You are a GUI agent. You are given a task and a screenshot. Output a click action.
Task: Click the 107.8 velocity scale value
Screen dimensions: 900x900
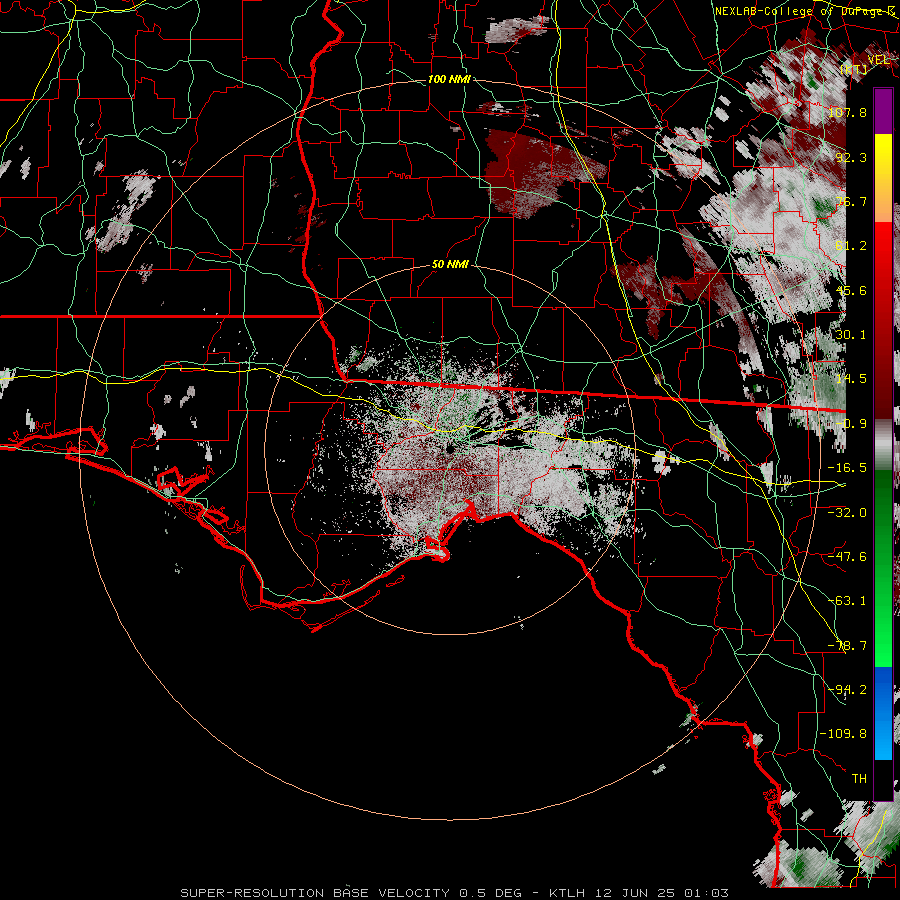pyautogui.click(x=848, y=112)
